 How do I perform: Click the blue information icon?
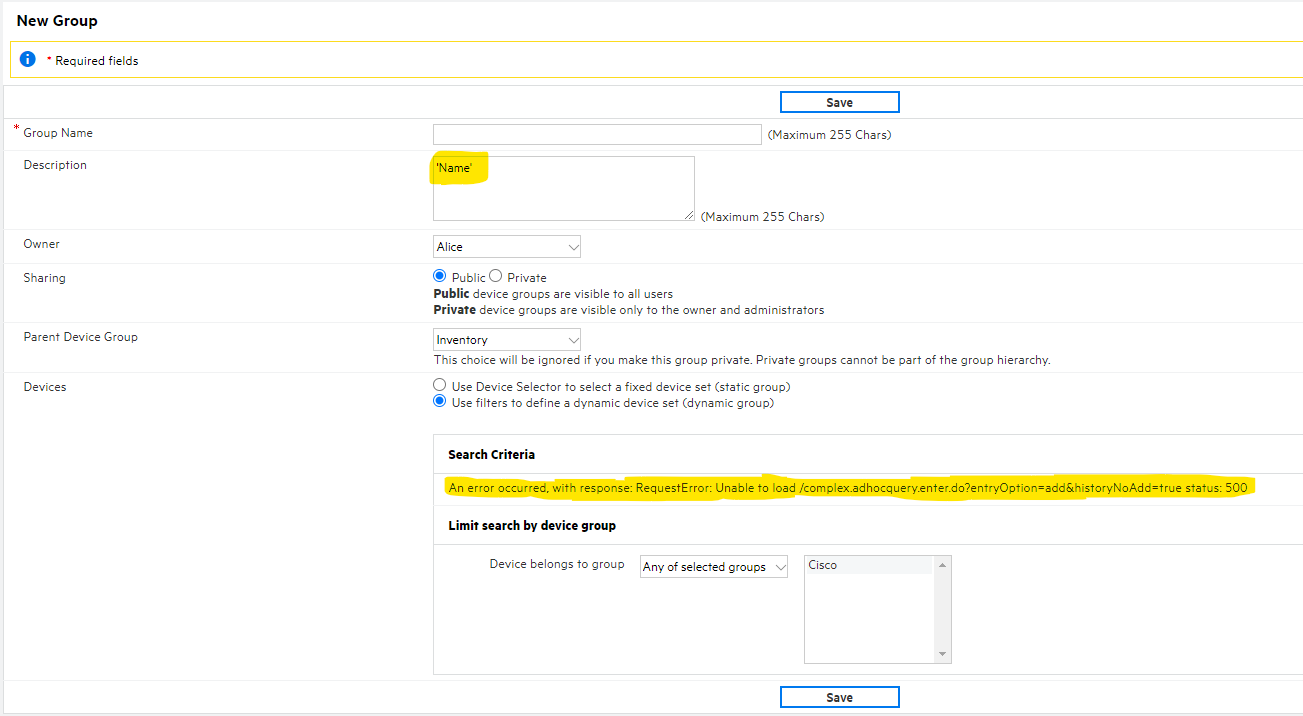(27, 59)
